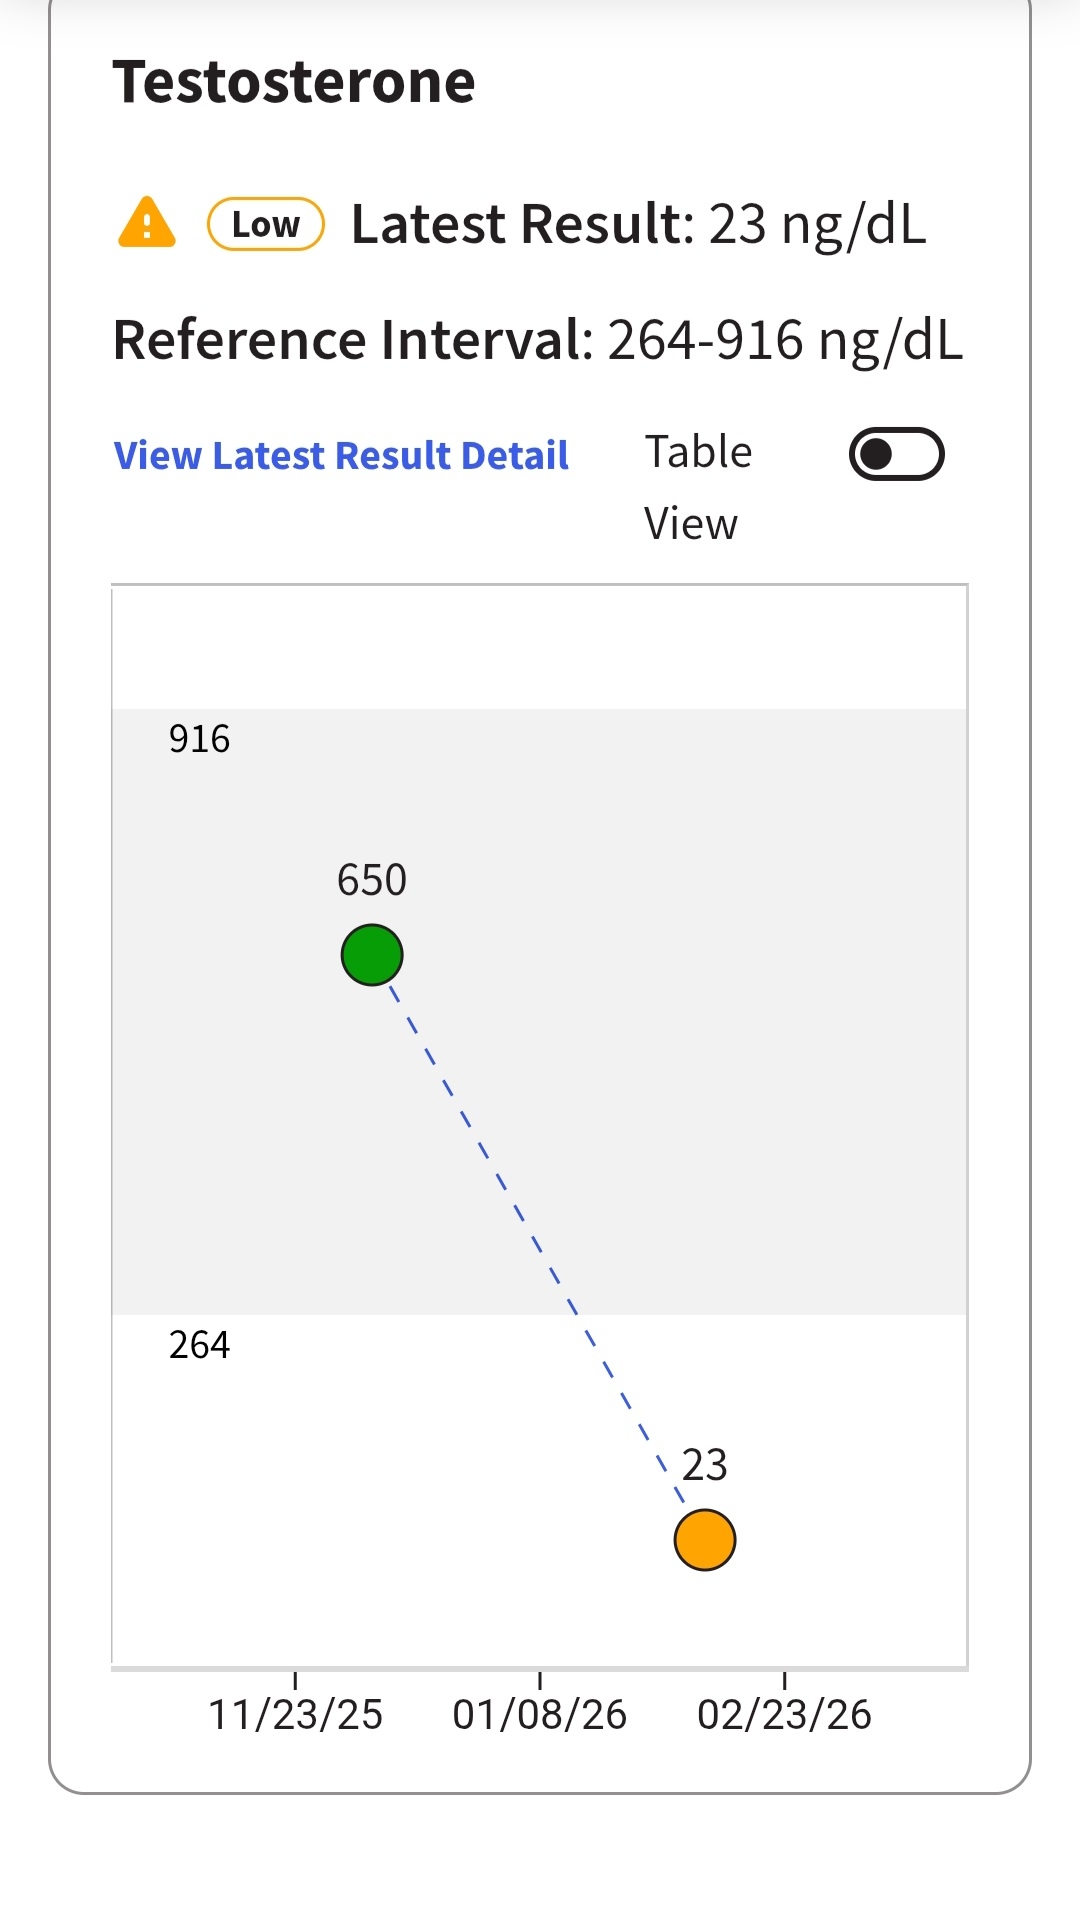The height and width of the screenshot is (1919, 1080).
Task: Click the 01/08/26 date axis label
Action: (x=539, y=1714)
